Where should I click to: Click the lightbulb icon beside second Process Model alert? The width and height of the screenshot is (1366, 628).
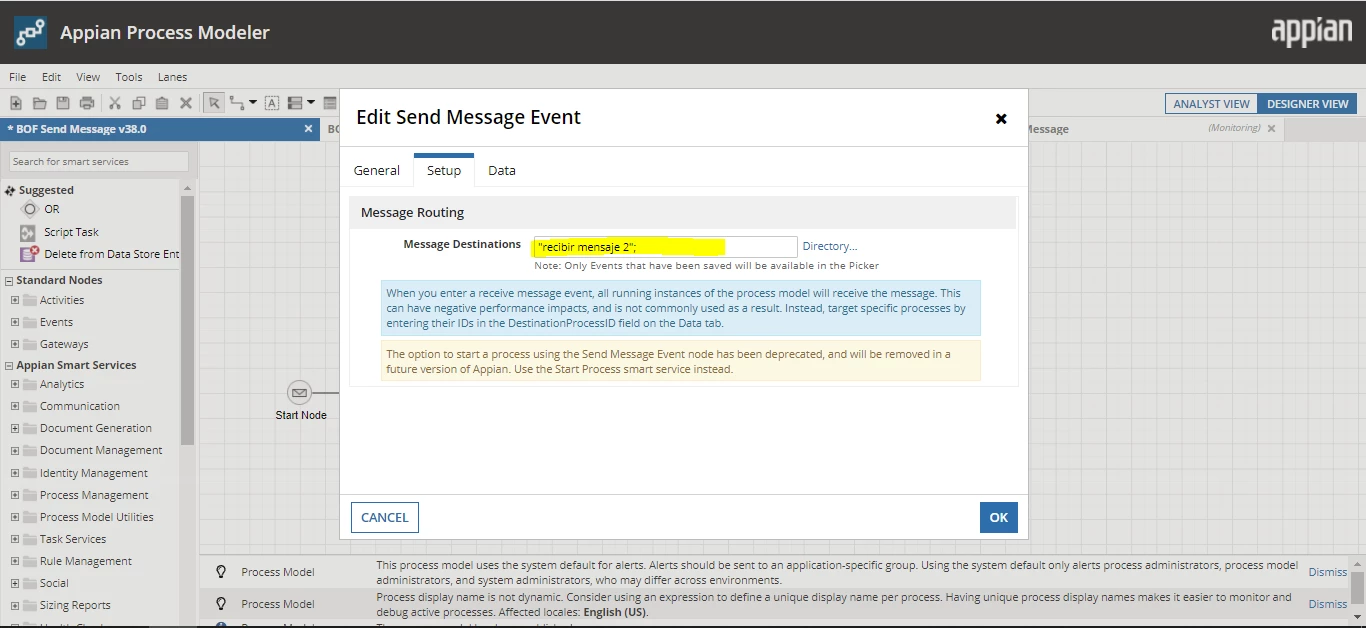point(221,604)
